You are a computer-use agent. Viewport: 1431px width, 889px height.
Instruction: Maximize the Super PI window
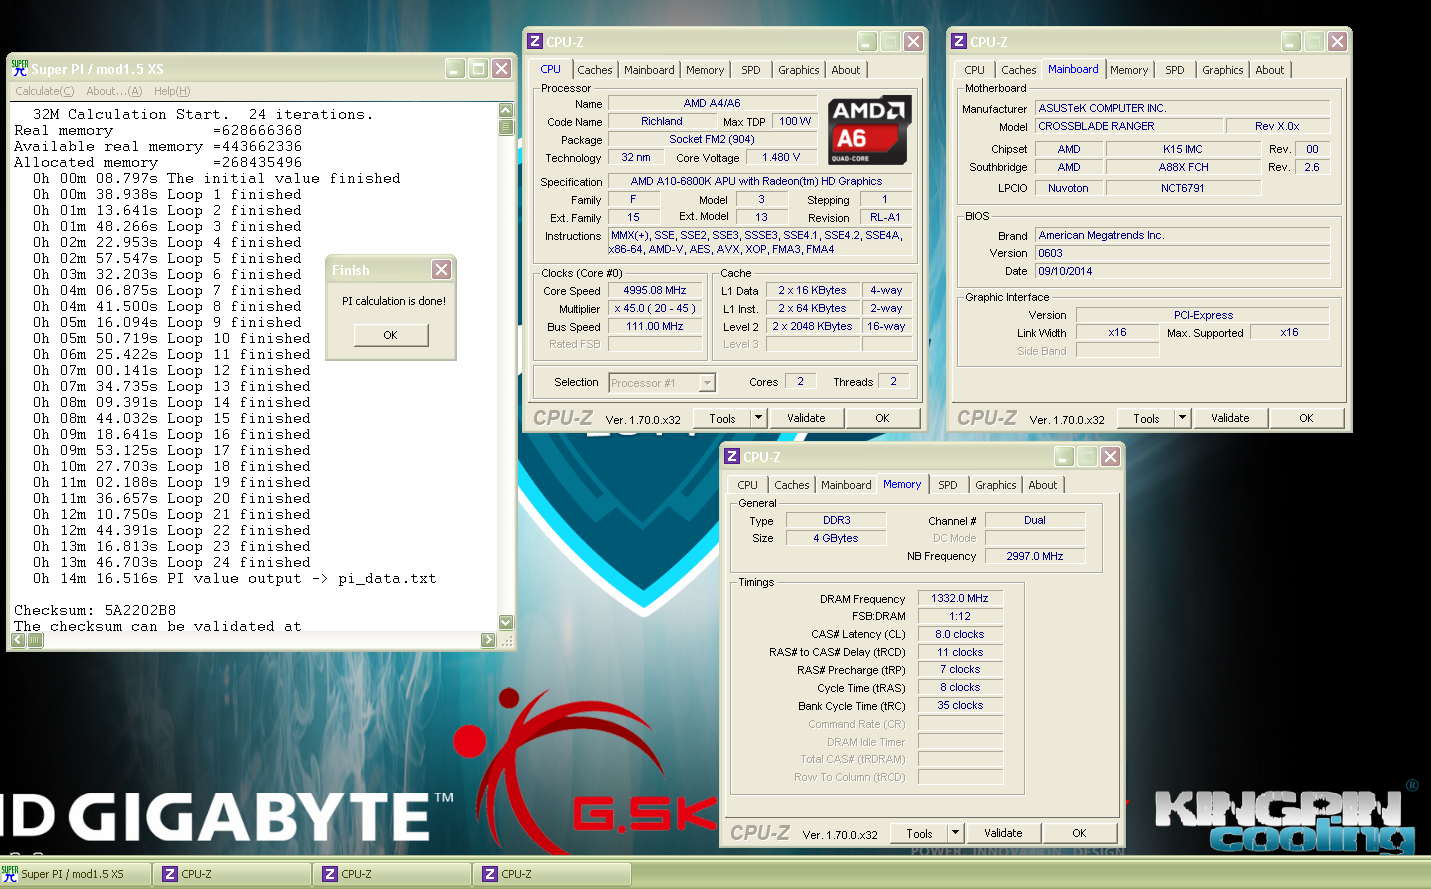click(x=478, y=68)
